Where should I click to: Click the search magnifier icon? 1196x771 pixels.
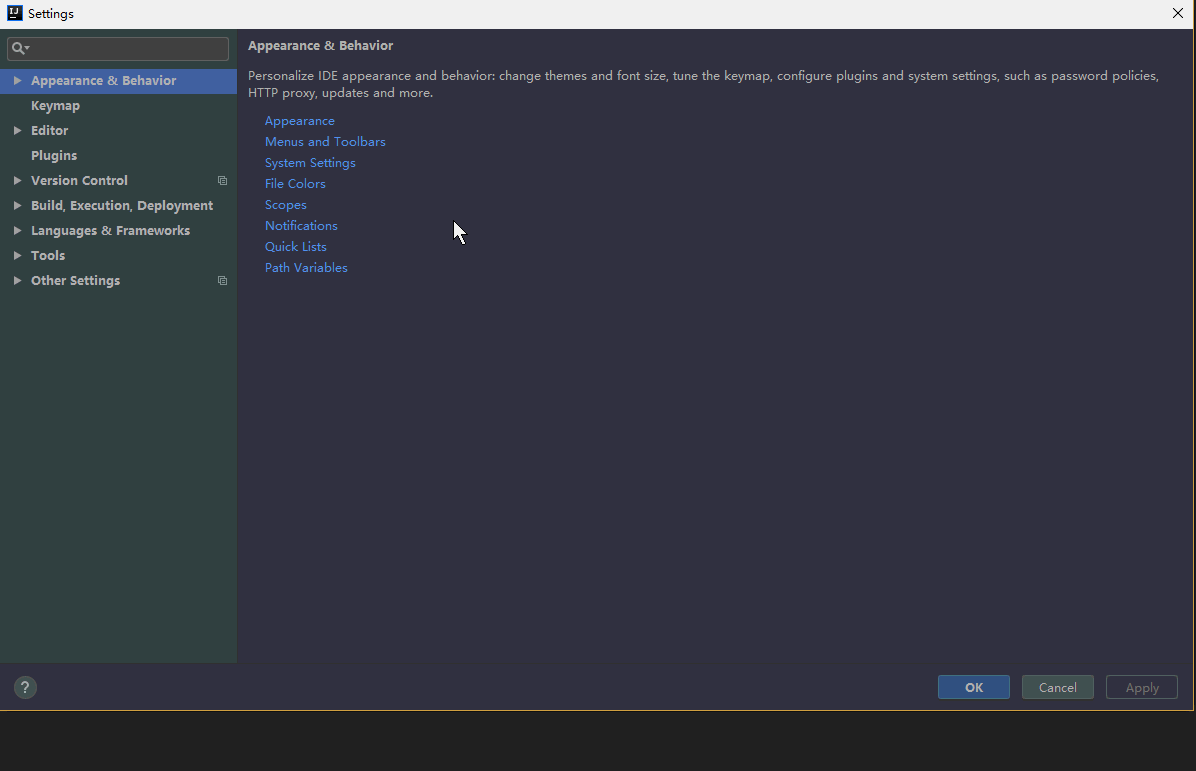[x=19, y=49]
